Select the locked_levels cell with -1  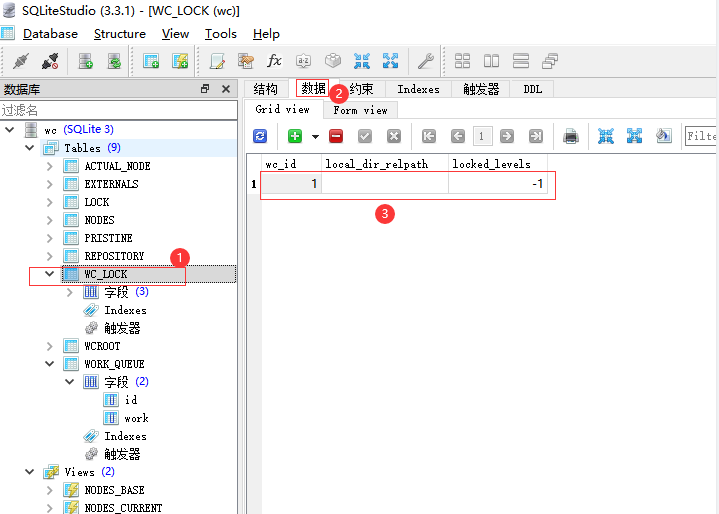(x=498, y=184)
